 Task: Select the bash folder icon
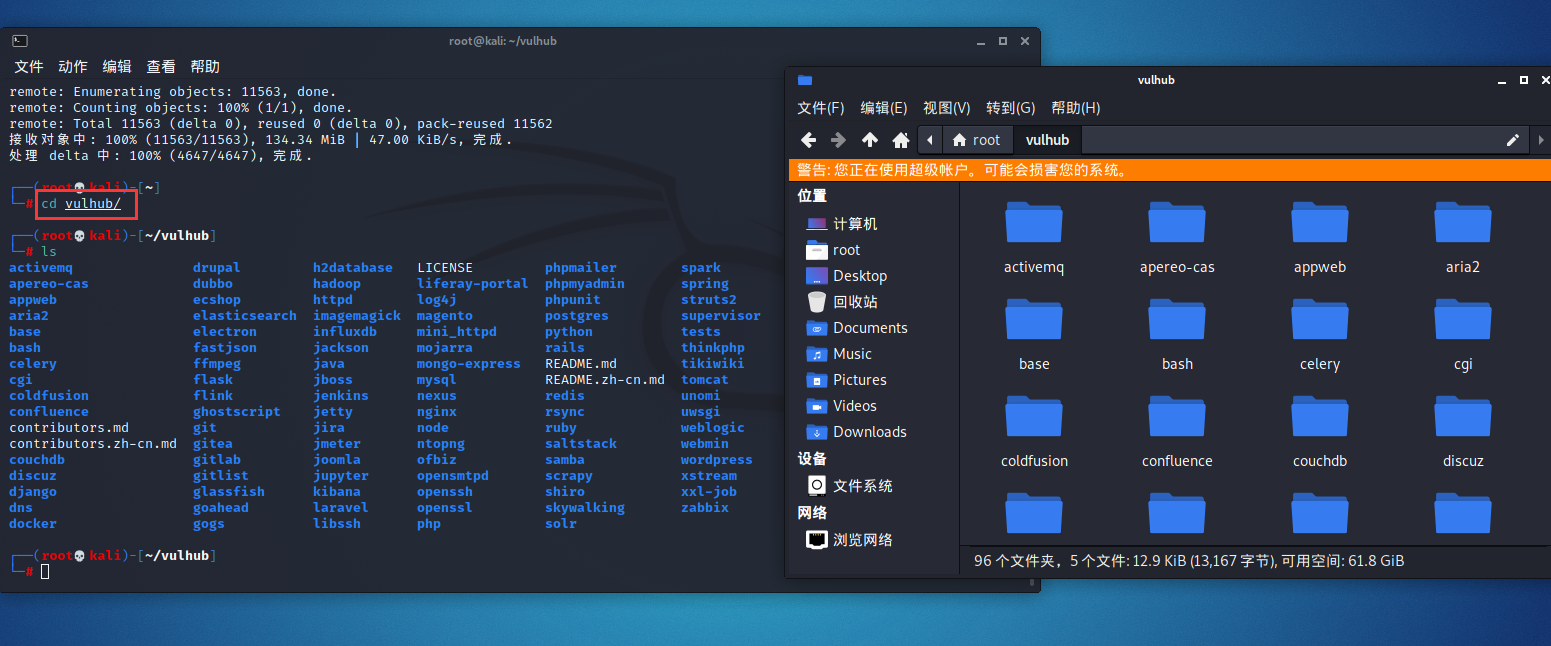tap(1177, 320)
